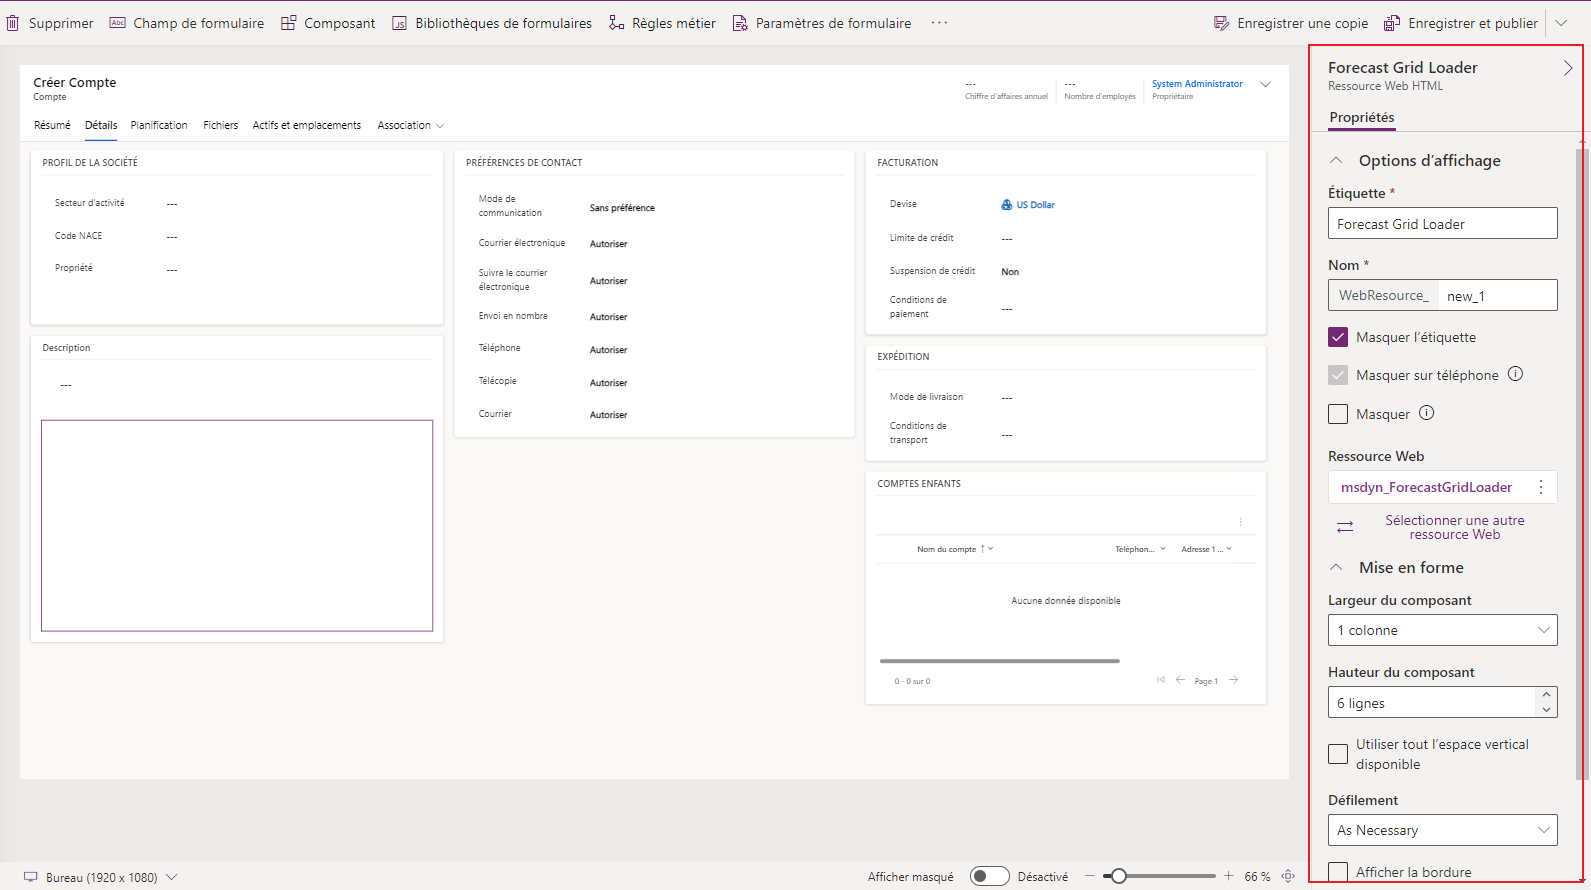Click the properties pane vertical scrollbar

pos(1581,465)
